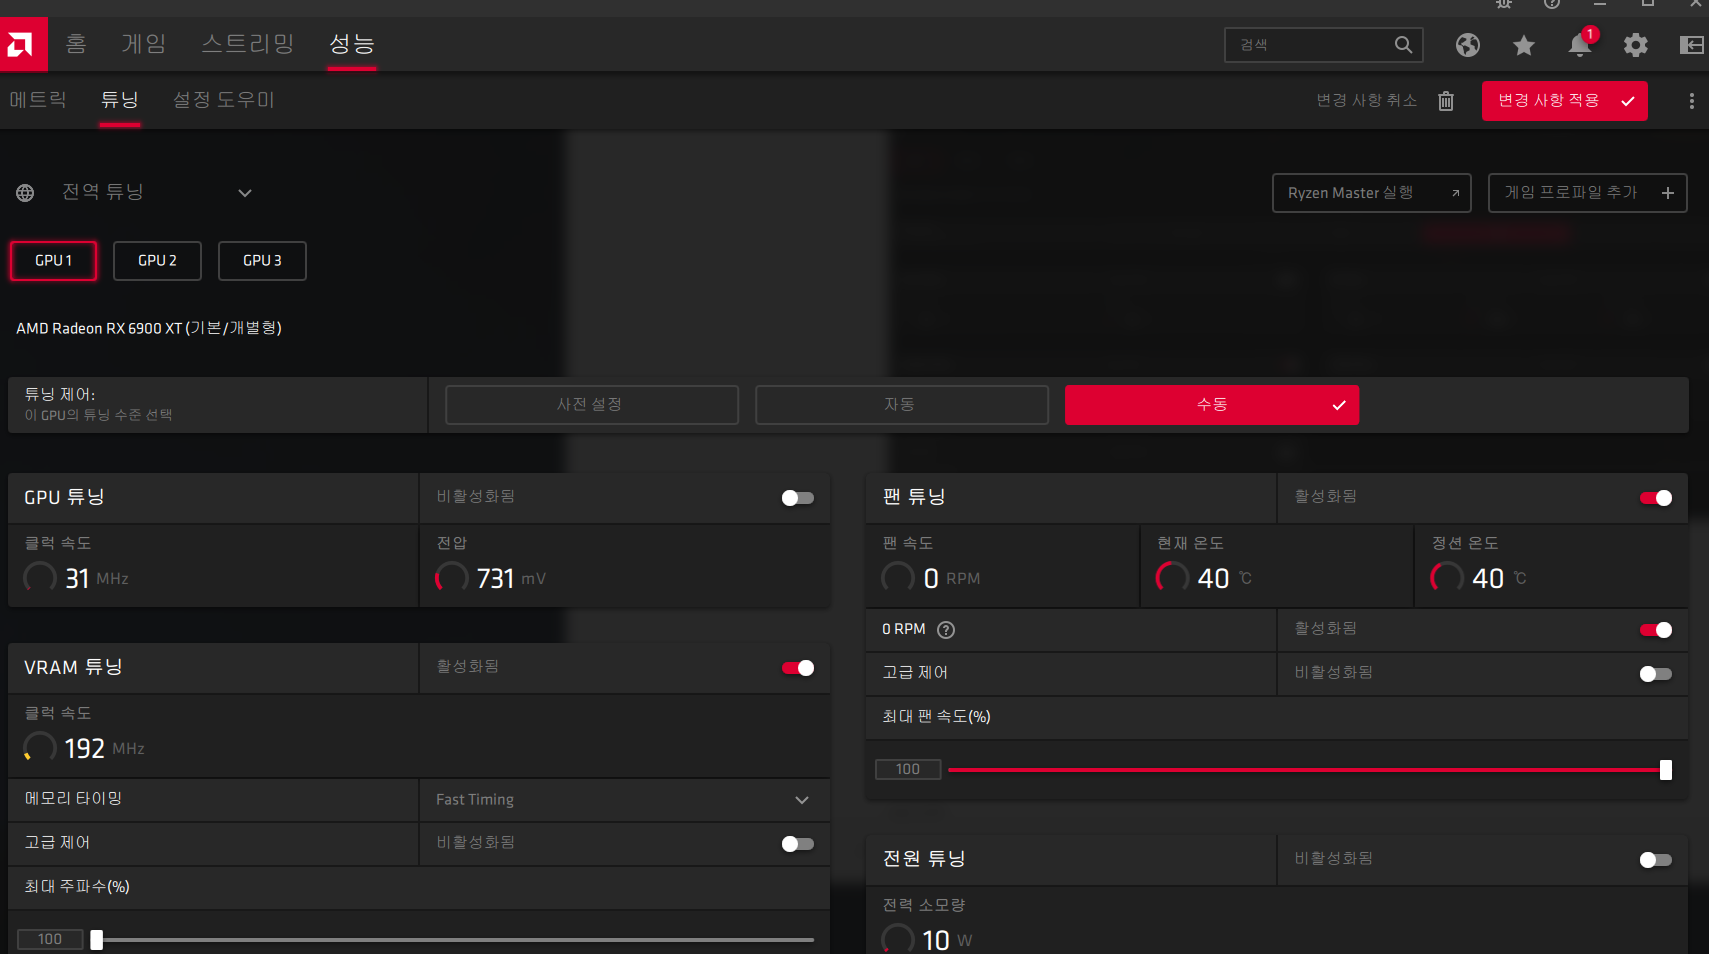Click the discard changes trash icon
Viewport: 1709px width, 954px height.
[x=1445, y=101]
